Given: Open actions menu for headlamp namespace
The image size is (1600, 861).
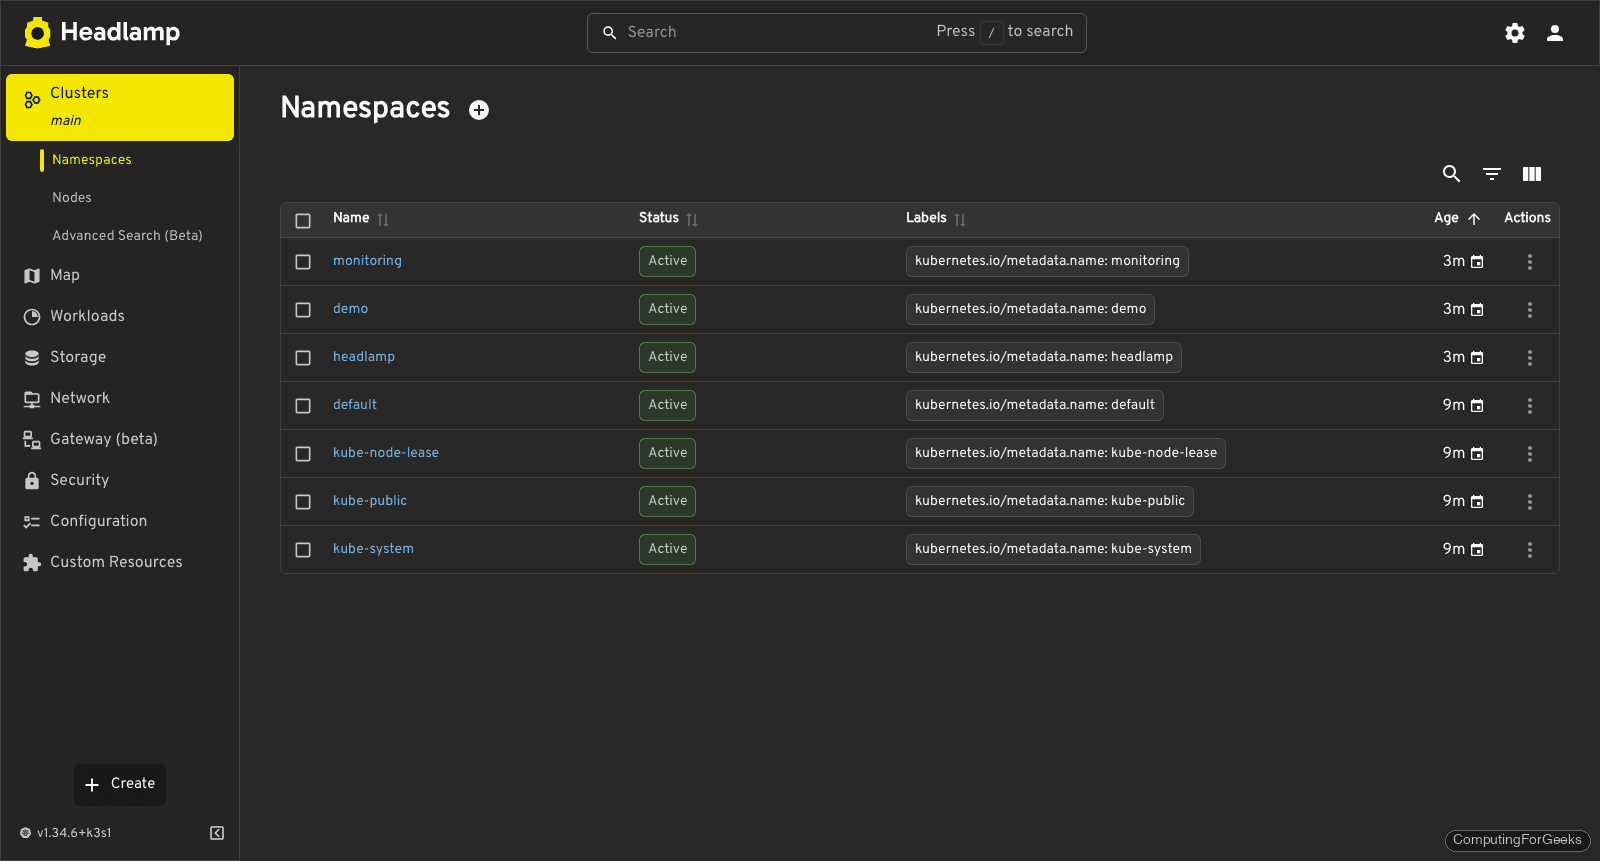Looking at the screenshot, I should (x=1530, y=358).
